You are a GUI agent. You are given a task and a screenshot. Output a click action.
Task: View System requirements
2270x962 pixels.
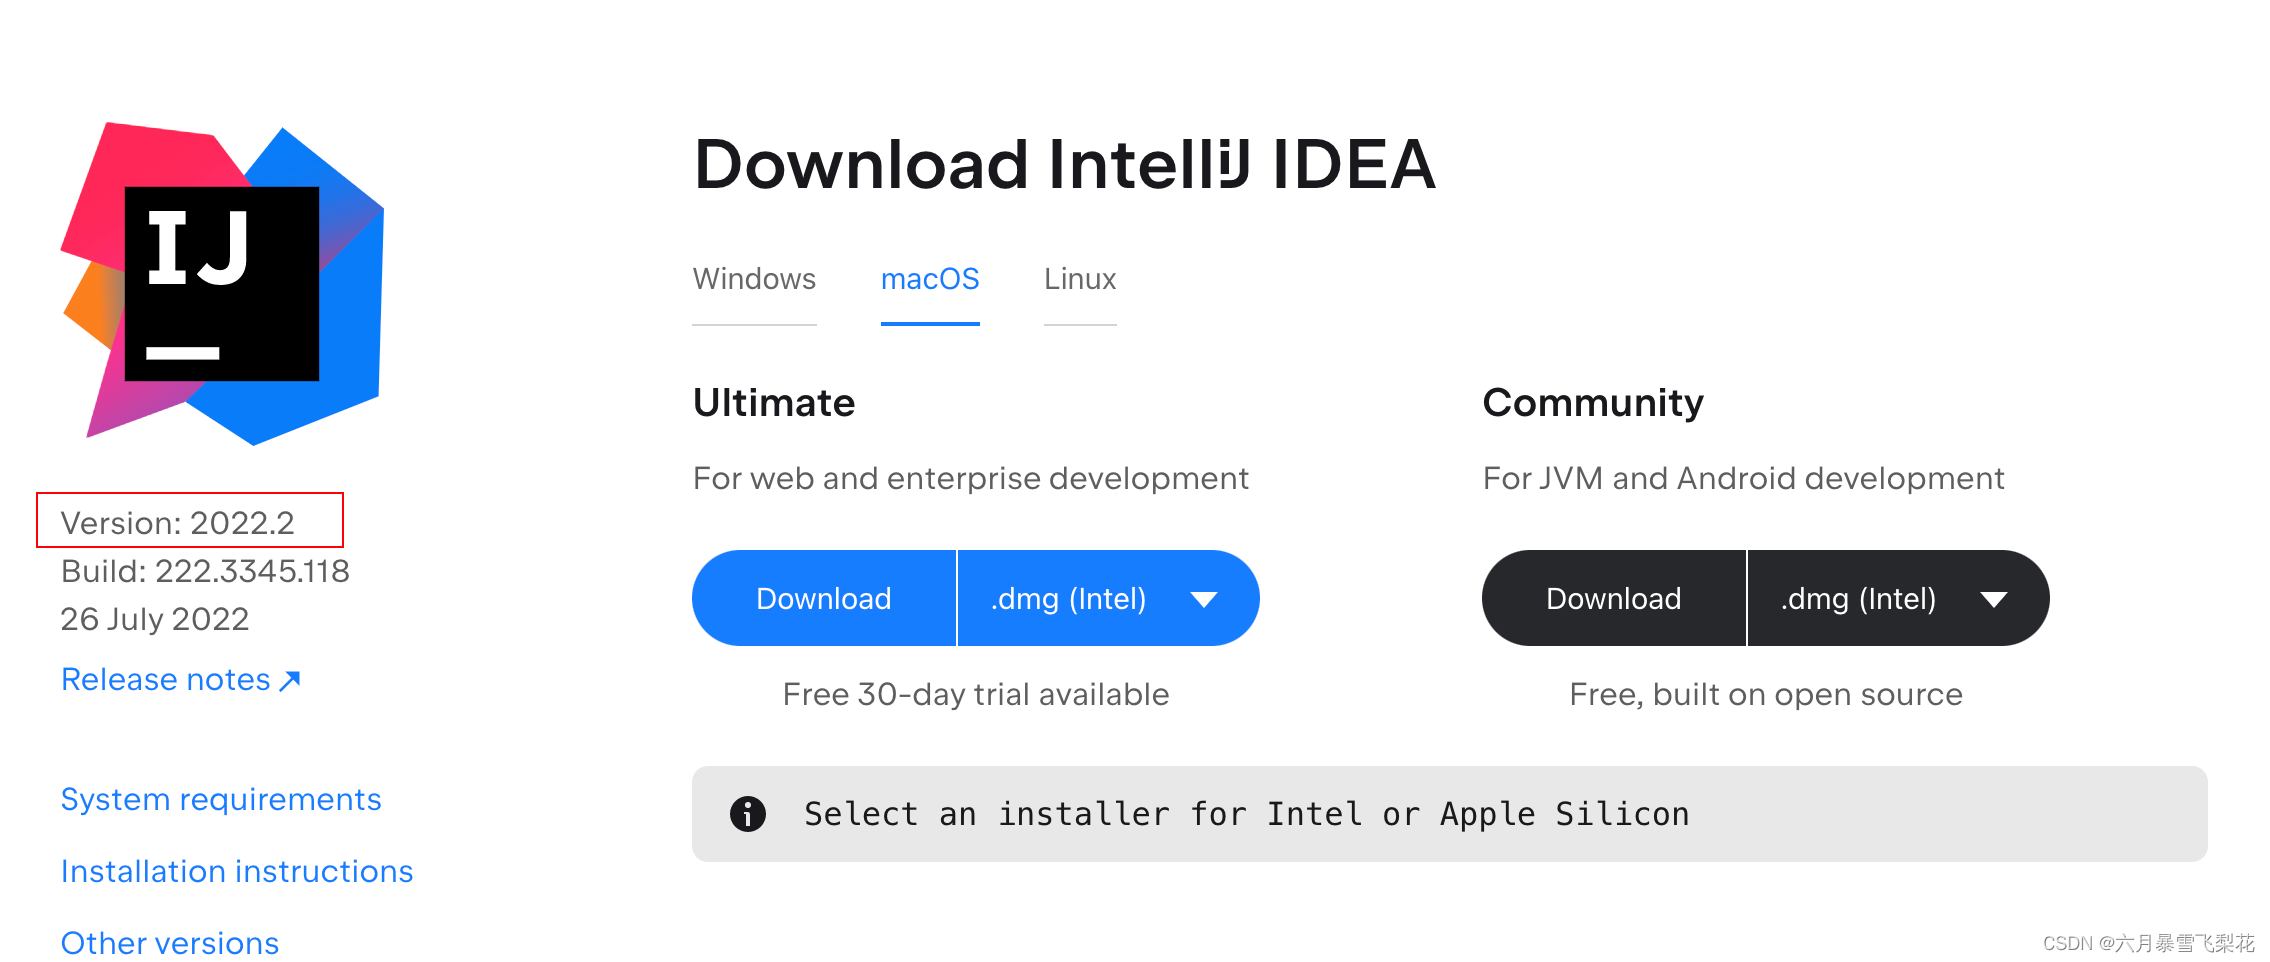(220, 799)
